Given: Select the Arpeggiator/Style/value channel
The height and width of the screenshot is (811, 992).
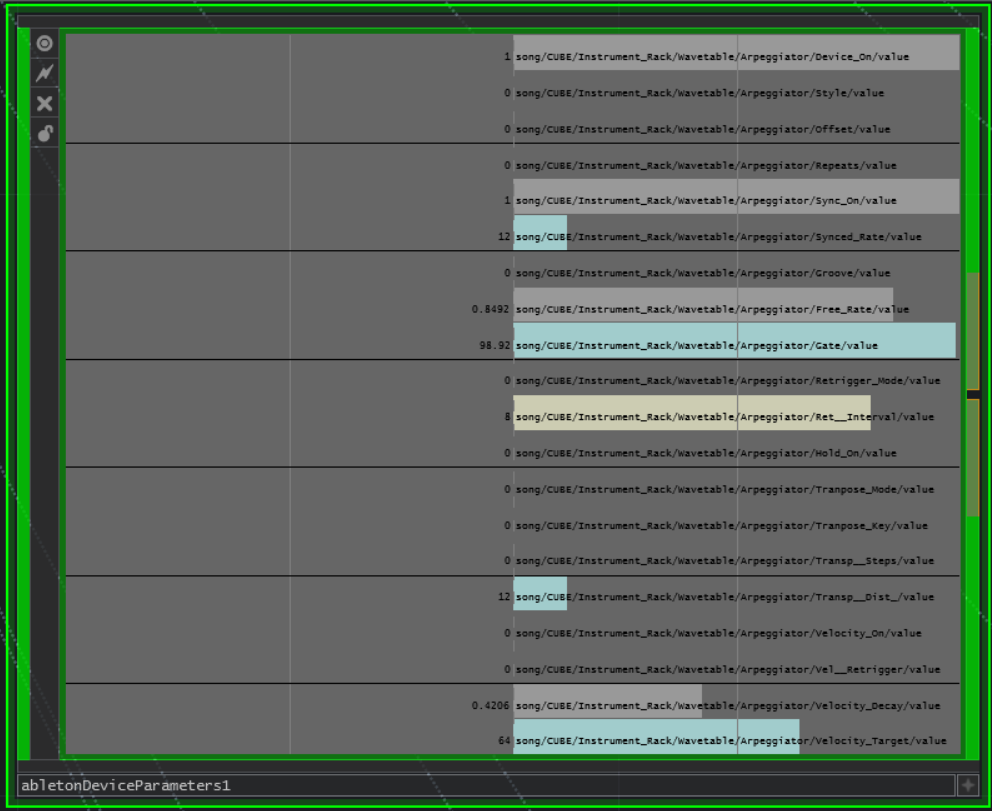Looking at the screenshot, I should pyautogui.click(x=700, y=93).
